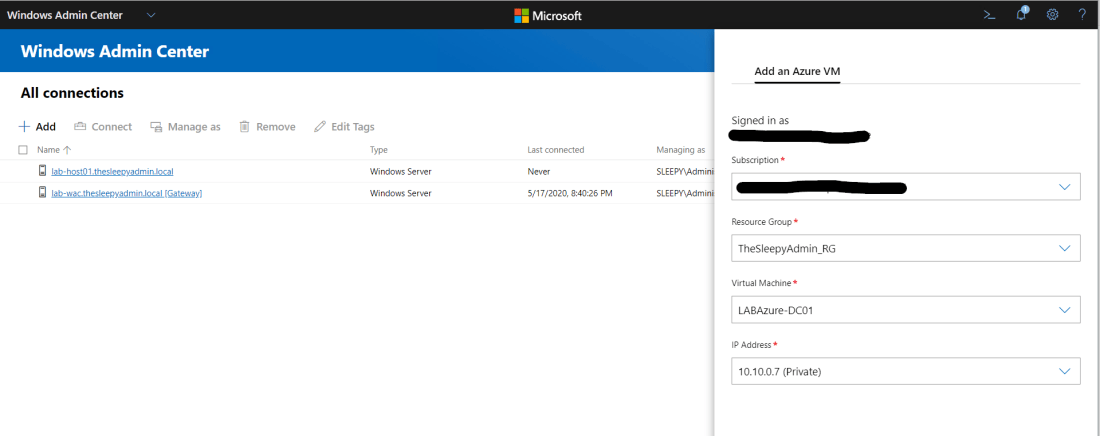Open lab-host01.thesleepyadmin.local link
This screenshot has height=436, width=1100.
coord(112,171)
